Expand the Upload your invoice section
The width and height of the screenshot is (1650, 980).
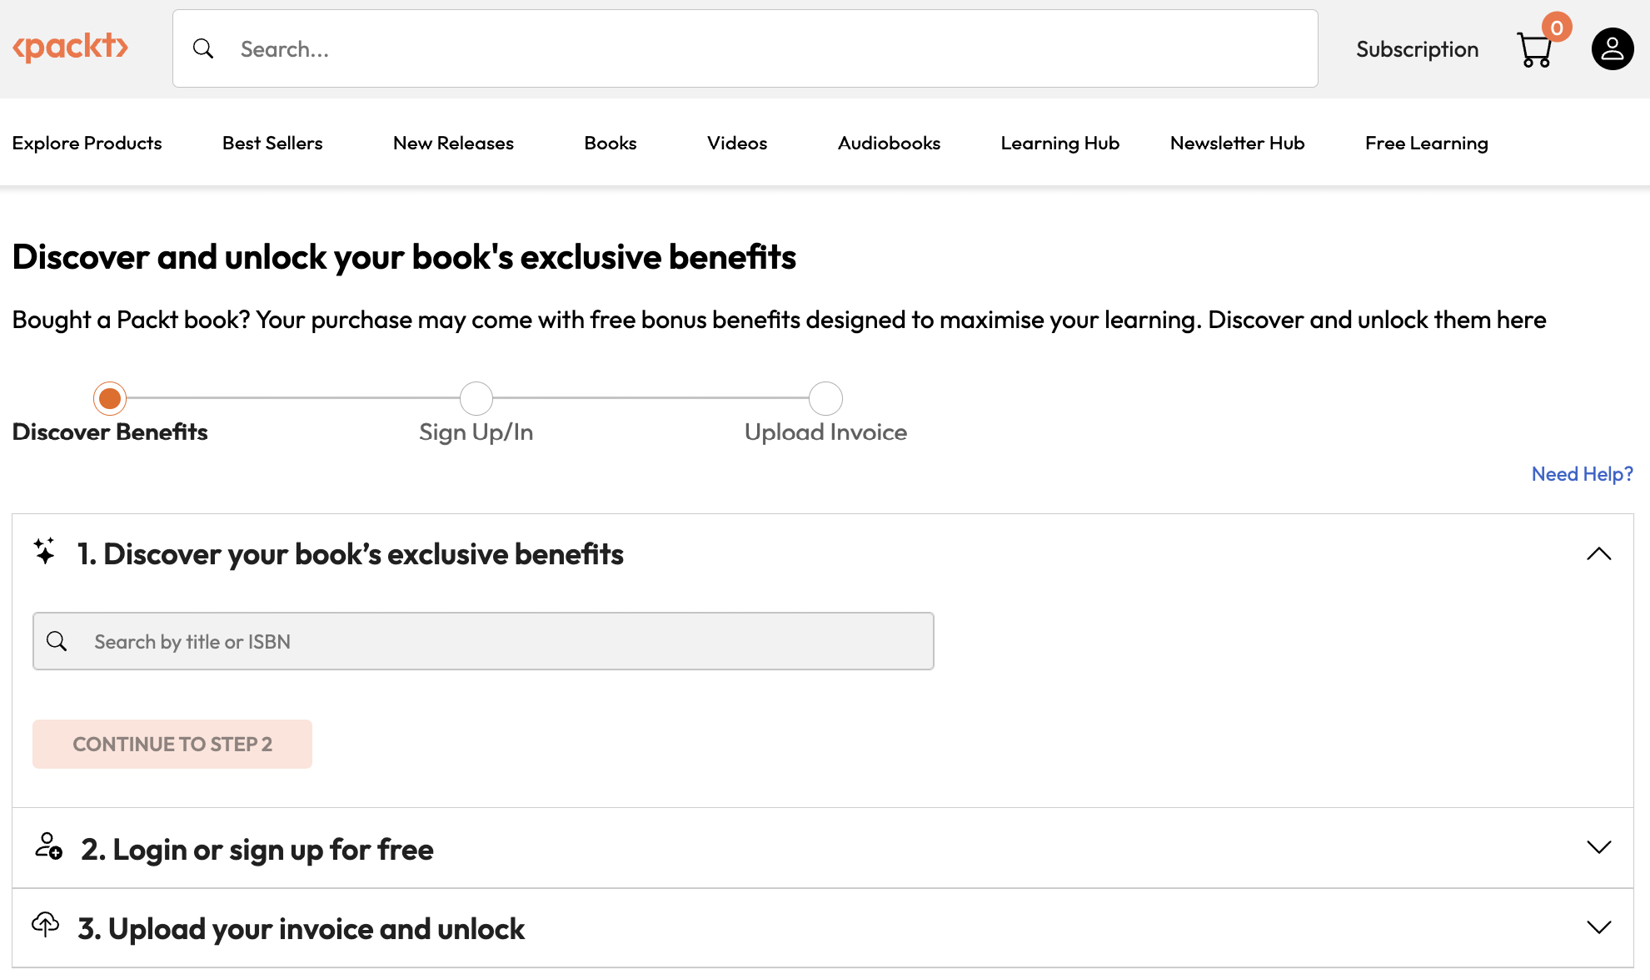tap(1596, 926)
